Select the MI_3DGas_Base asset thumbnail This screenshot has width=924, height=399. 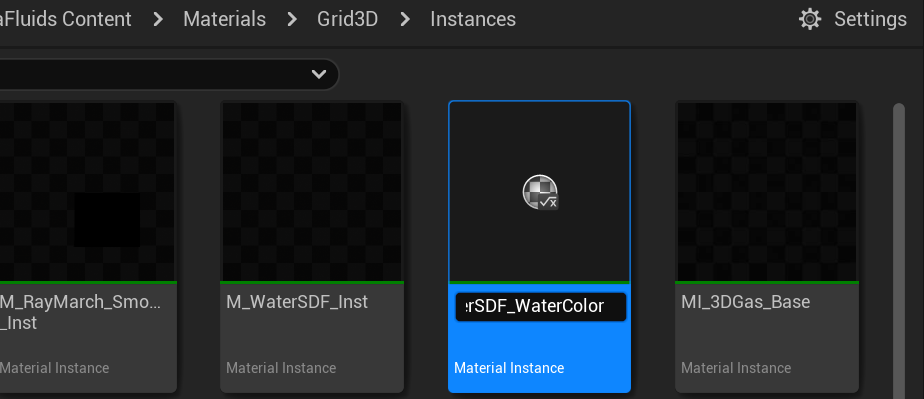click(767, 192)
